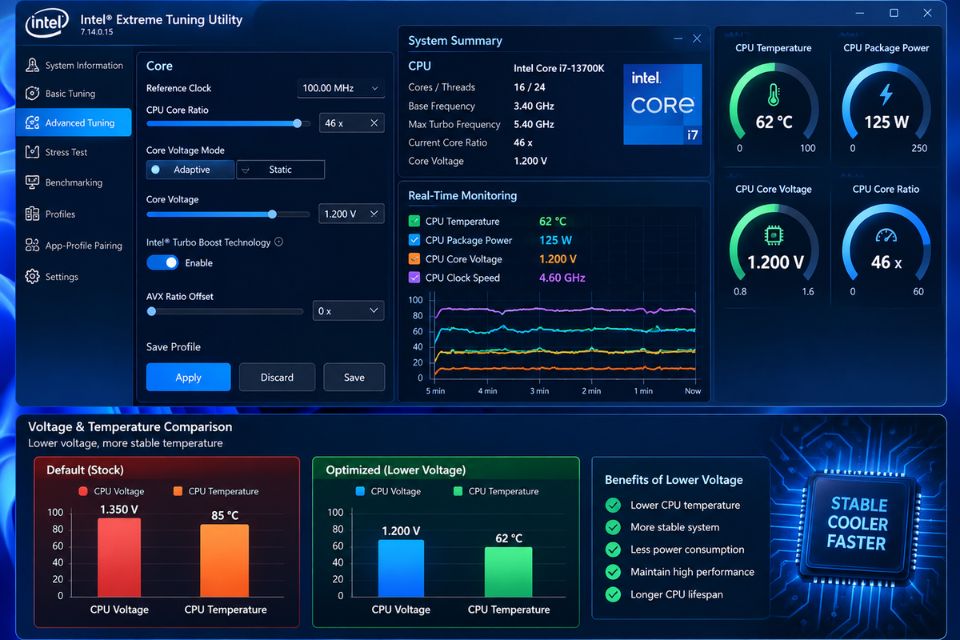This screenshot has height=640, width=960.
Task: Click the Save profile button
Action: point(354,377)
